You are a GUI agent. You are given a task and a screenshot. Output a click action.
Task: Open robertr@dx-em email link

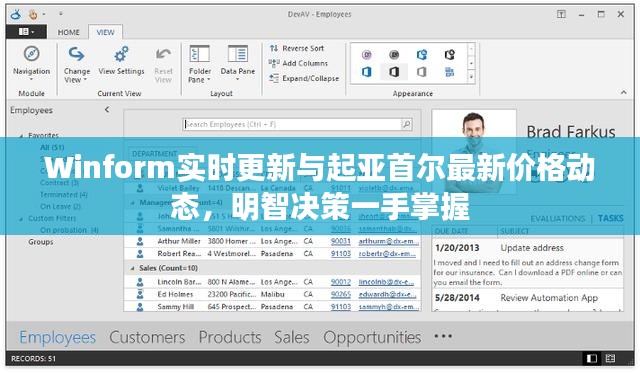387,253
